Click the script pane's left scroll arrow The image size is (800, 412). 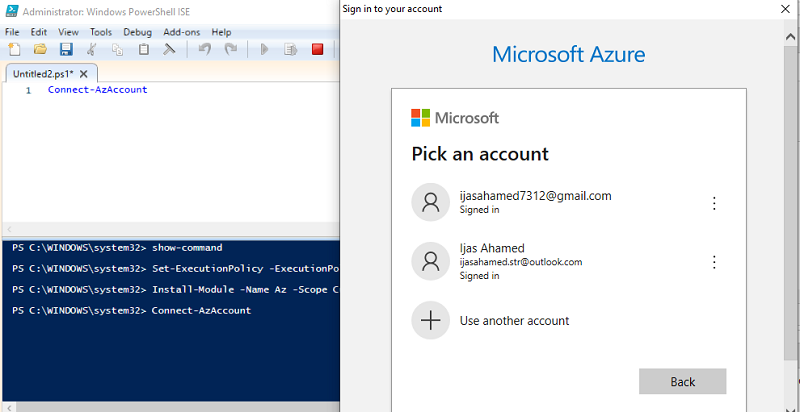point(9,229)
